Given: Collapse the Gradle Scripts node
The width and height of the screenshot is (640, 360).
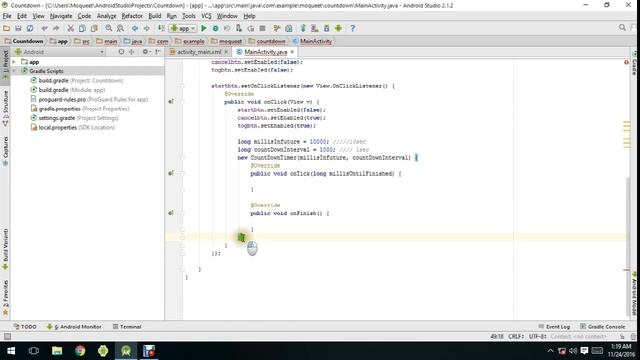Looking at the screenshot, I should (14, 71).
